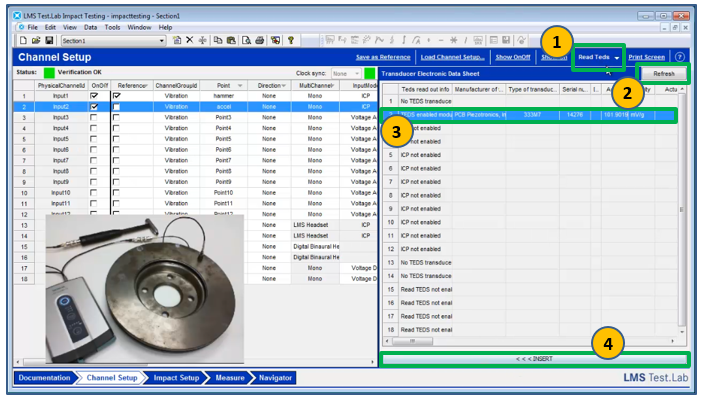The width and height of the screenshot is (701, 401).
Task: Check the OnOff box for Input3
Action: point(94,118)
